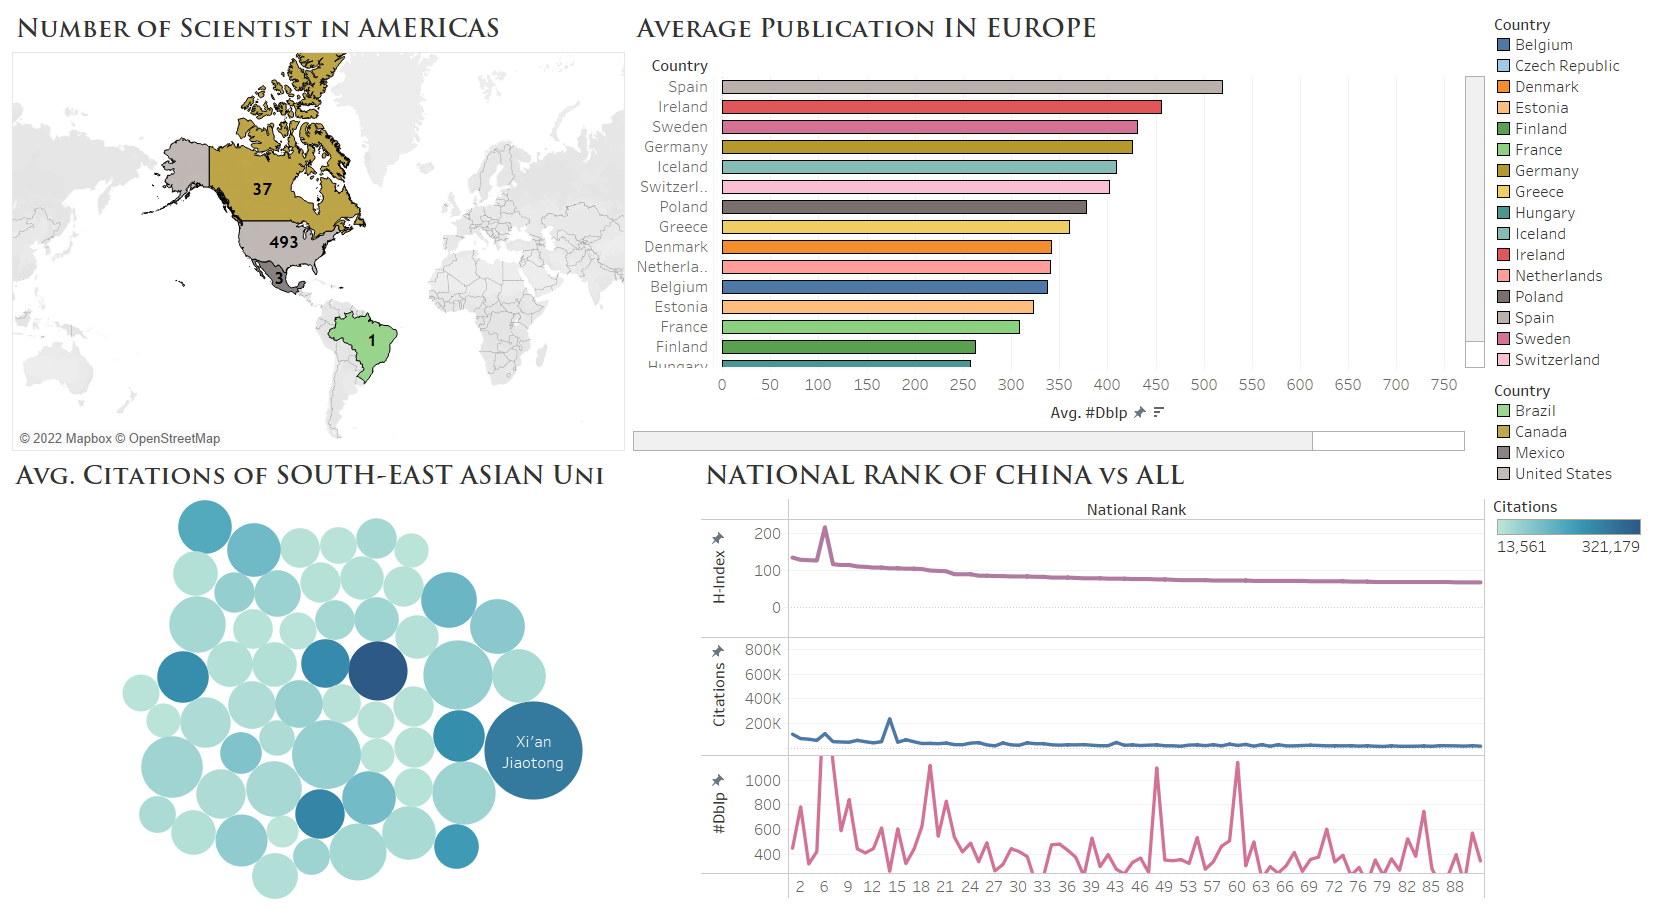Image resolution: width=1657 pixels, height=911 pixels.
Task: Select Canada on the Americas map
Action: 262,190
